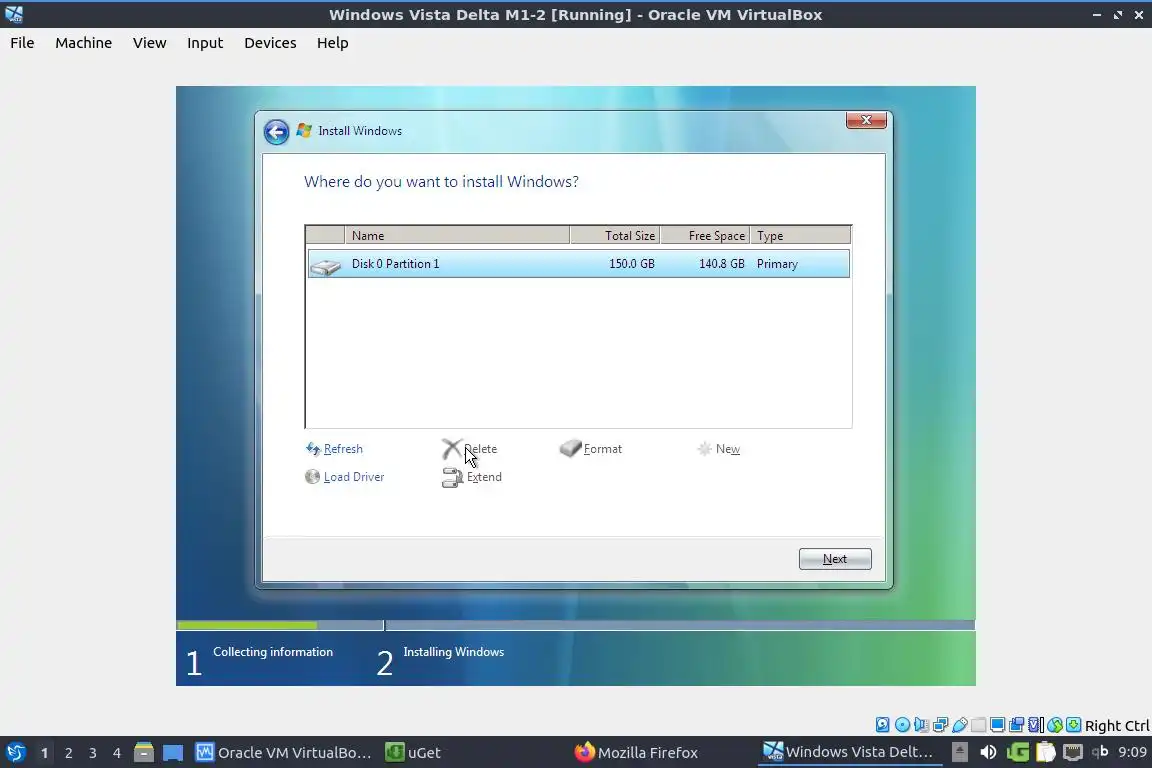
Task: Click the CPU virtualization status icon
Action: [1035, 725]
